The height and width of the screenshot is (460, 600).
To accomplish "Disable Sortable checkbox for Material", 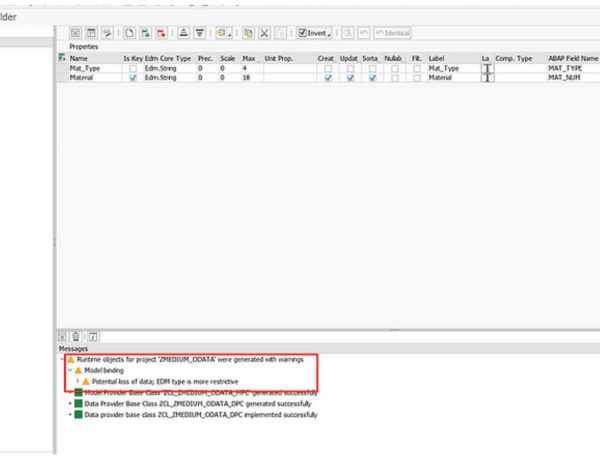I will pyautogui.click(x=372, y=78).
